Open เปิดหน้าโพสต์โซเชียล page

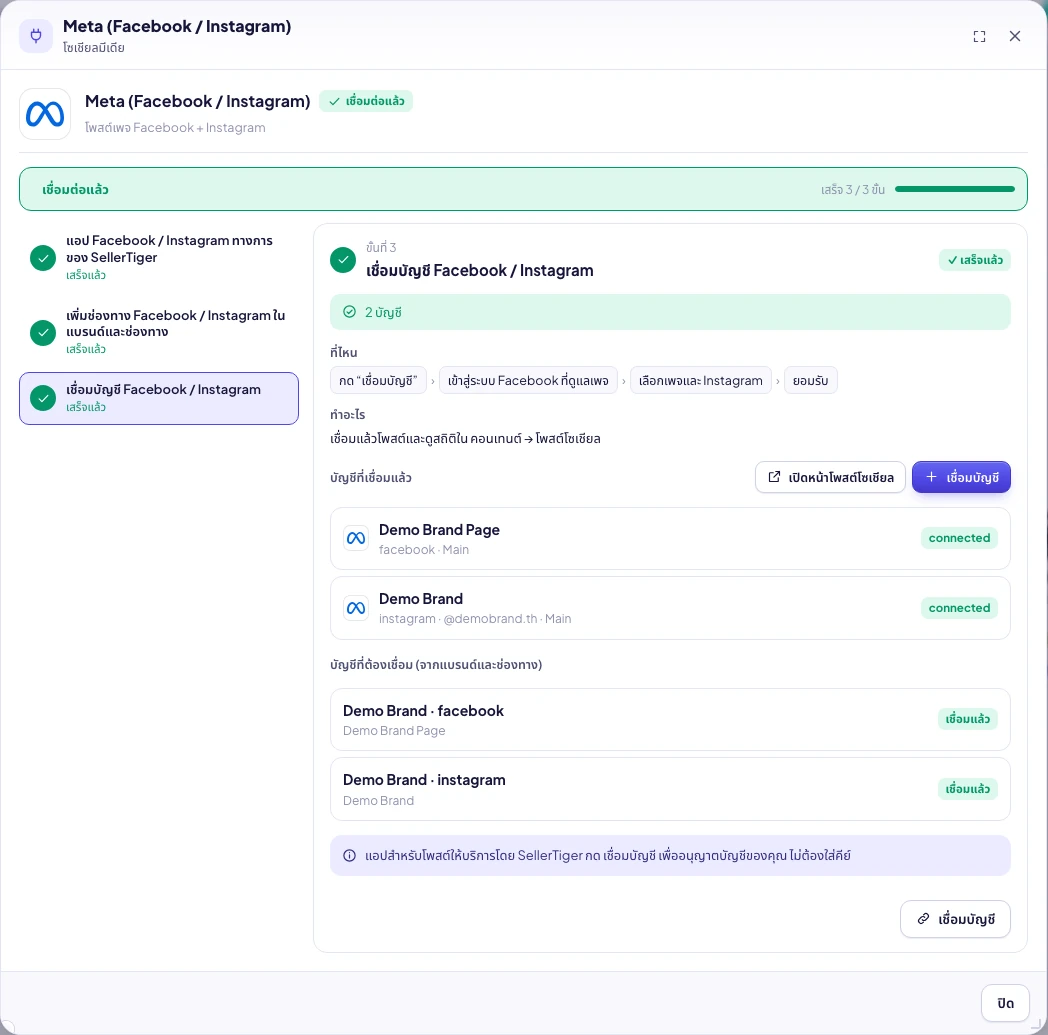(x=830, y=477)
